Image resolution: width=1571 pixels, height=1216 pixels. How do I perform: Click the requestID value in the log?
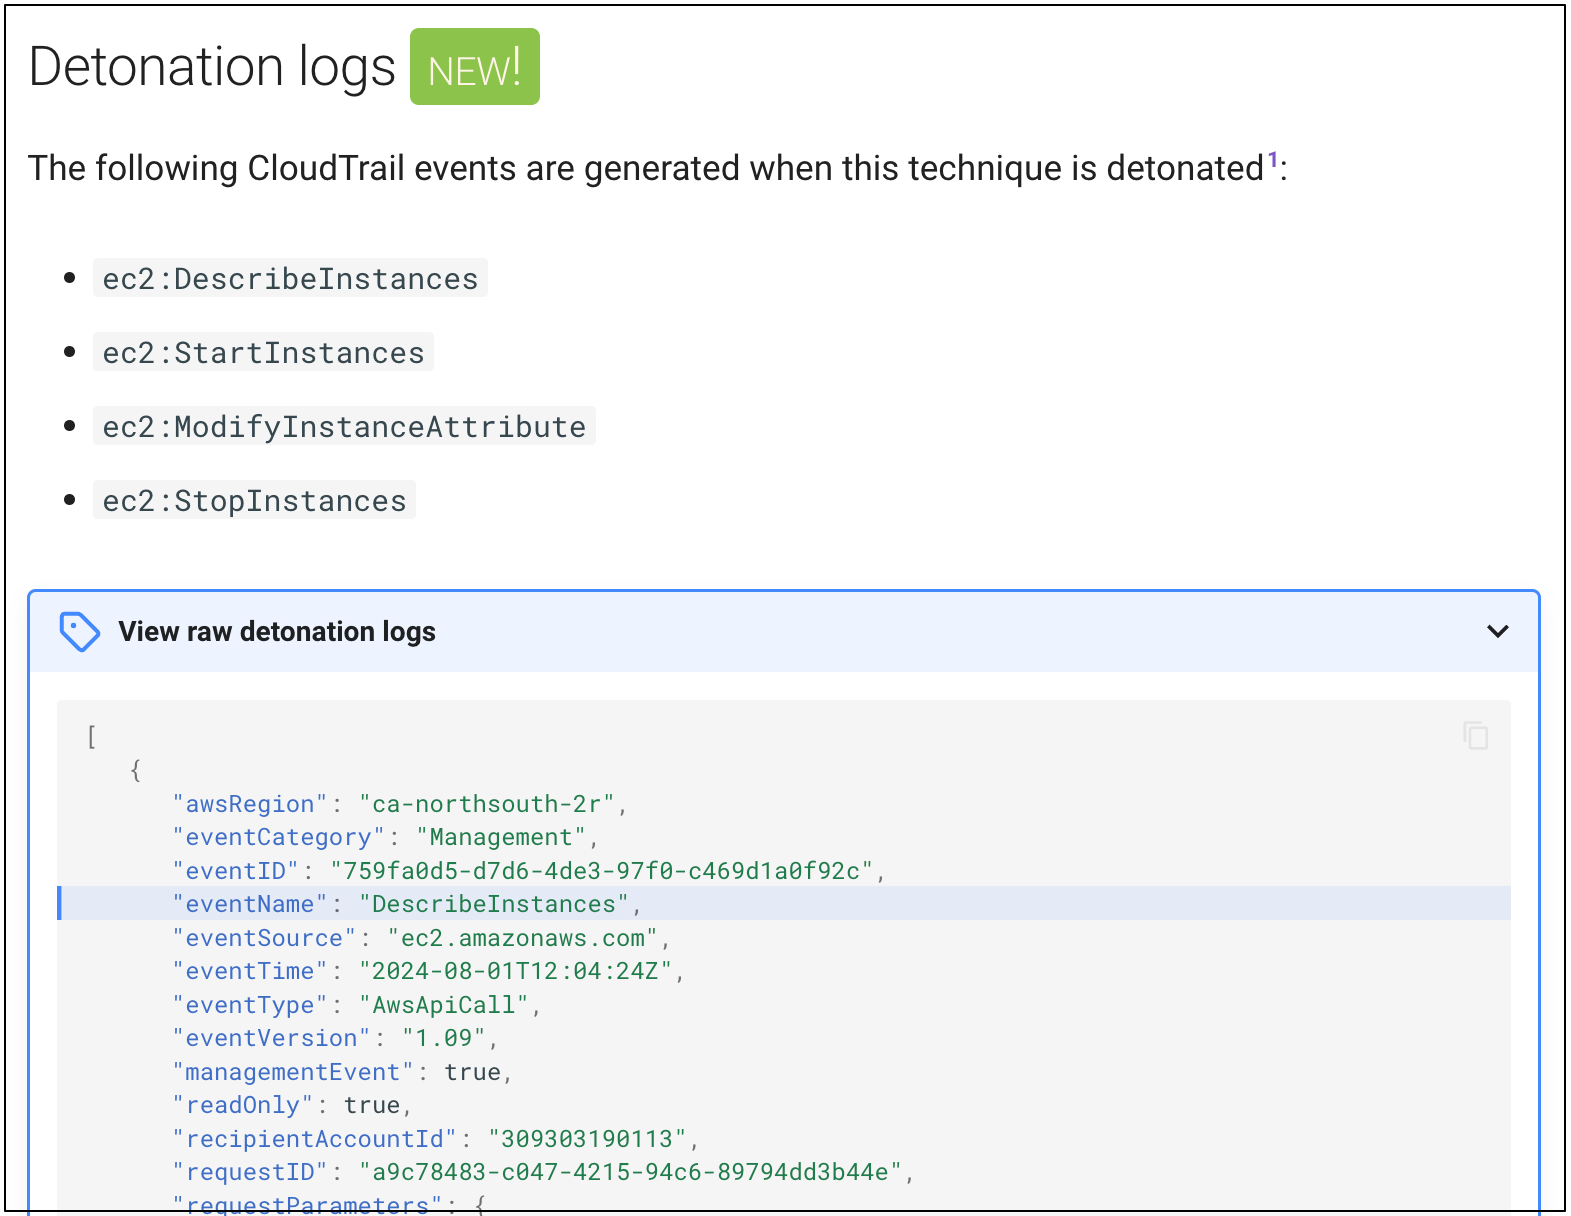(630, 1172)
